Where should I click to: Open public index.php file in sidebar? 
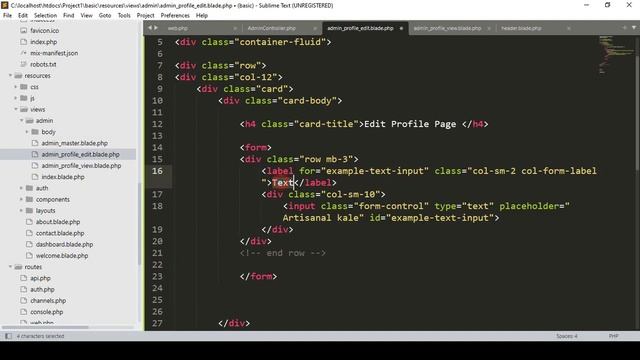tap(44, 42)
